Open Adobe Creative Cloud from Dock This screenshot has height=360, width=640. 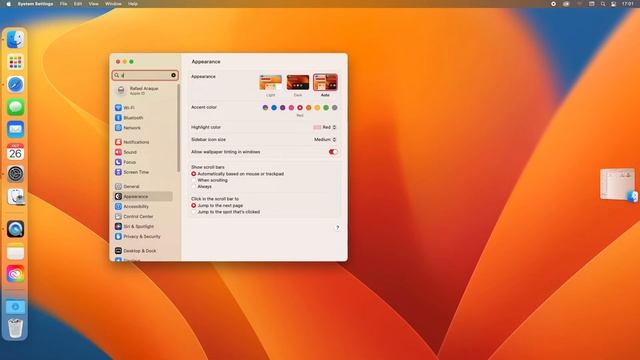coord(16,274)
